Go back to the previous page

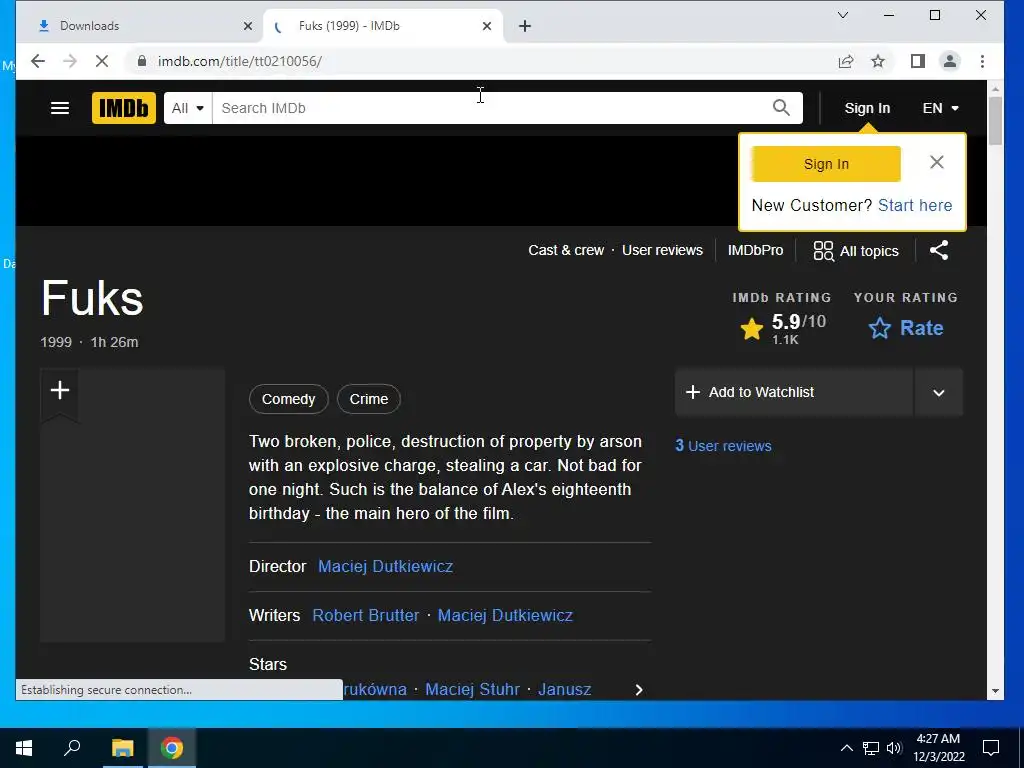click(38, 61)
